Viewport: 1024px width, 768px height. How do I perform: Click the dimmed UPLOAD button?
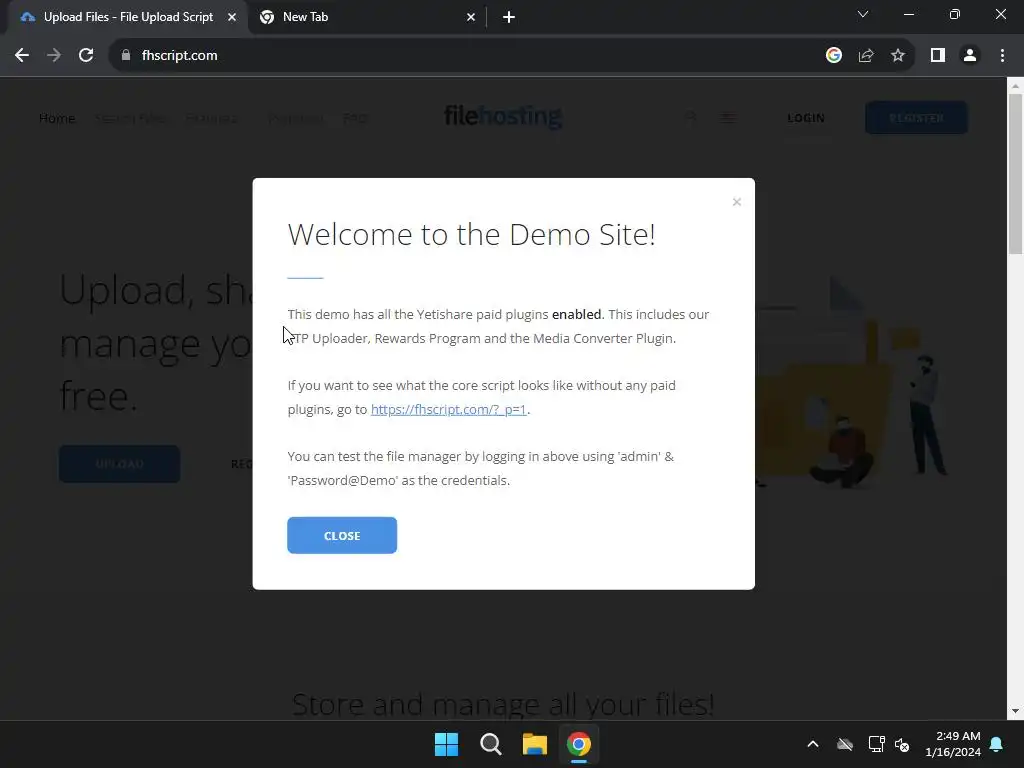click(120, 464)
